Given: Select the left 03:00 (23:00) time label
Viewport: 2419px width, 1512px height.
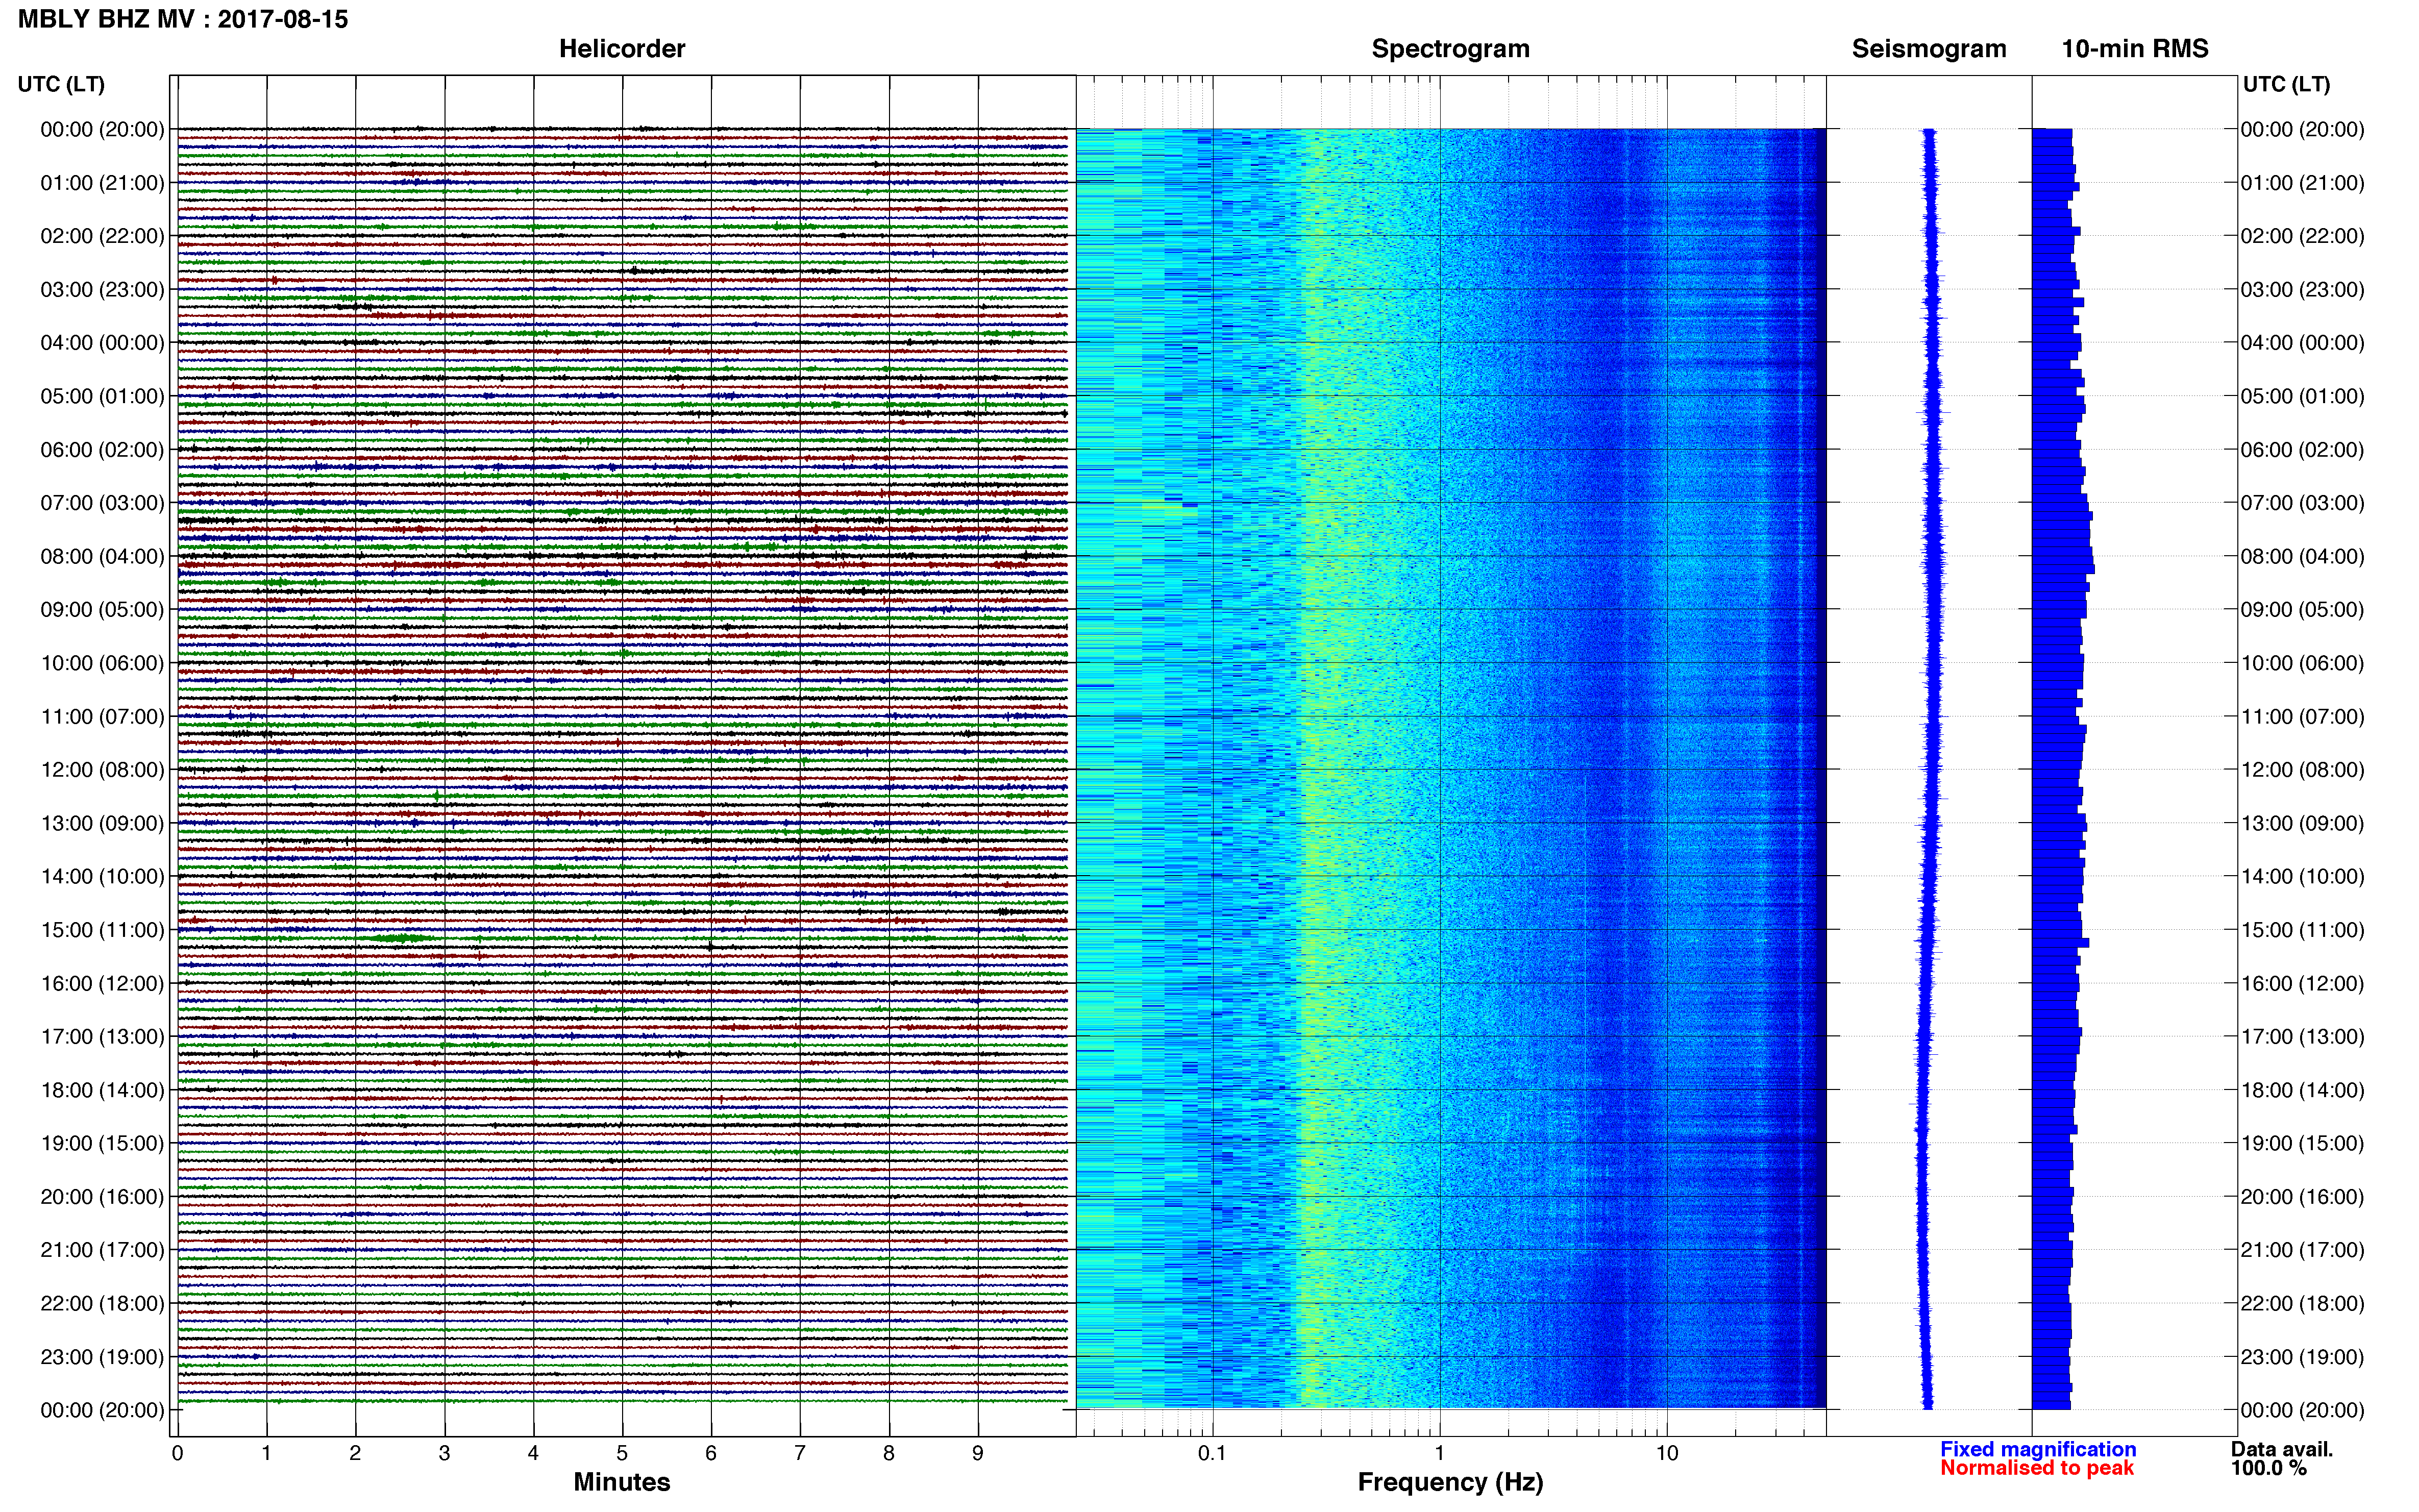Looking at the screenshot, I should (102, 289).
